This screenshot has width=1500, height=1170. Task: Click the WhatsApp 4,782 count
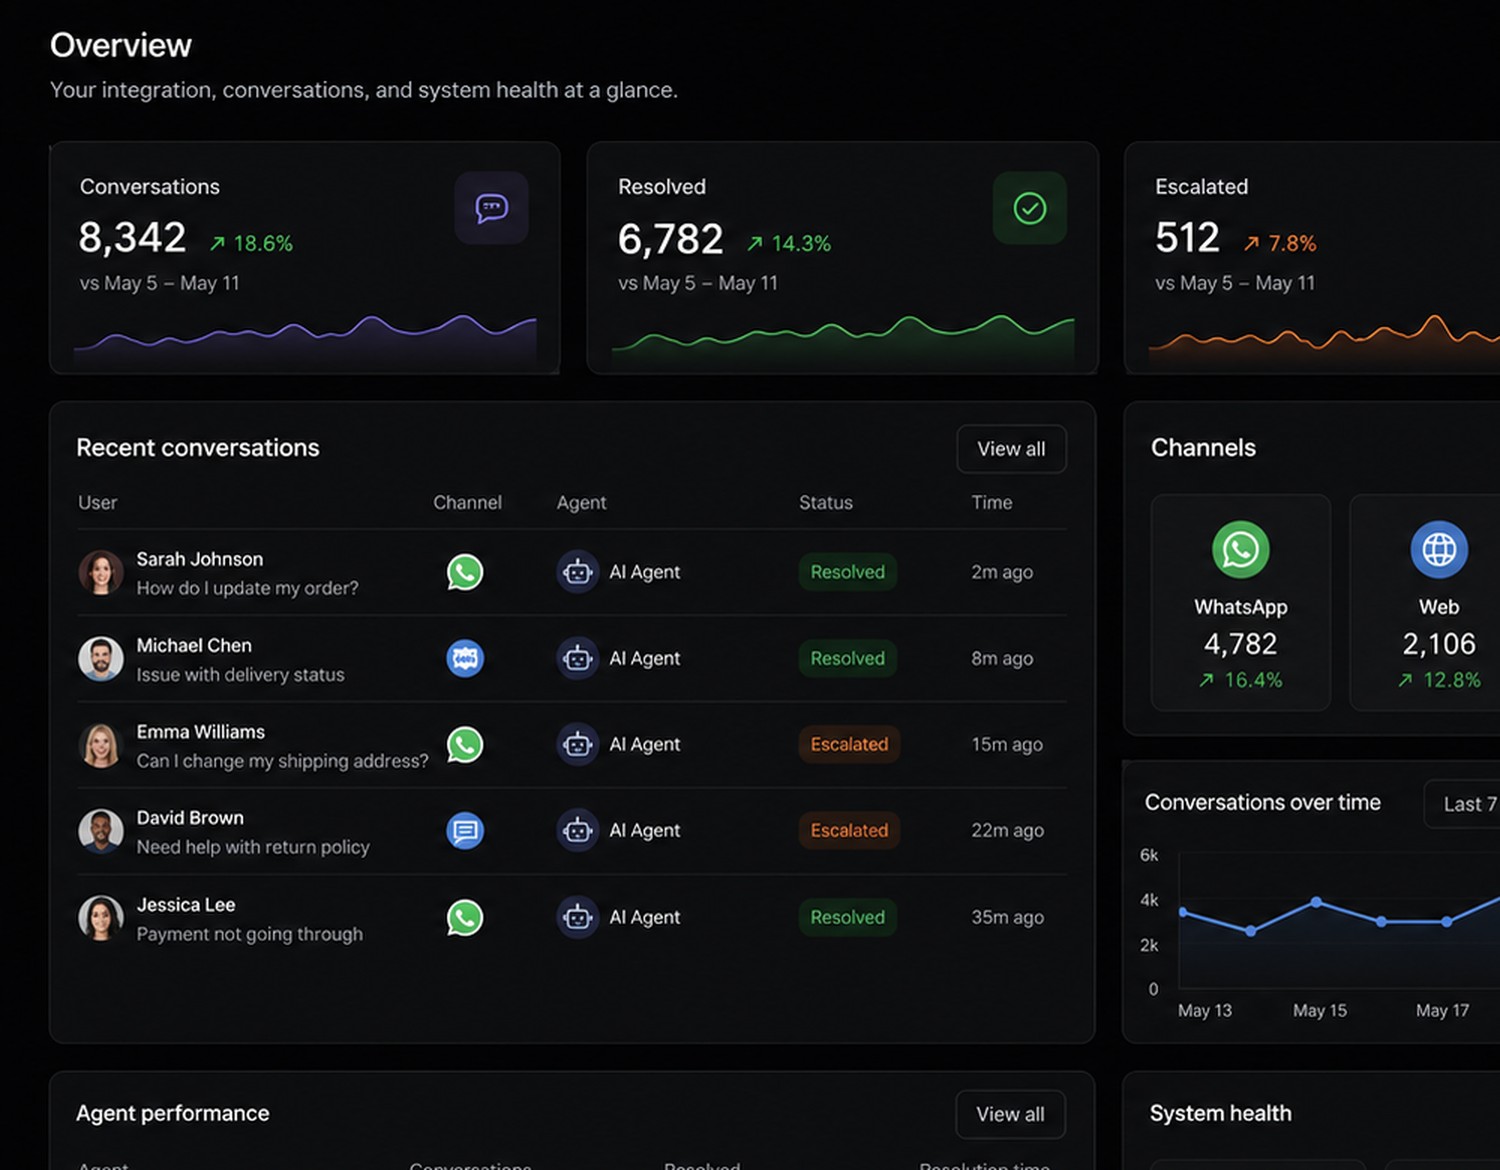click(x=1240, y=644)
